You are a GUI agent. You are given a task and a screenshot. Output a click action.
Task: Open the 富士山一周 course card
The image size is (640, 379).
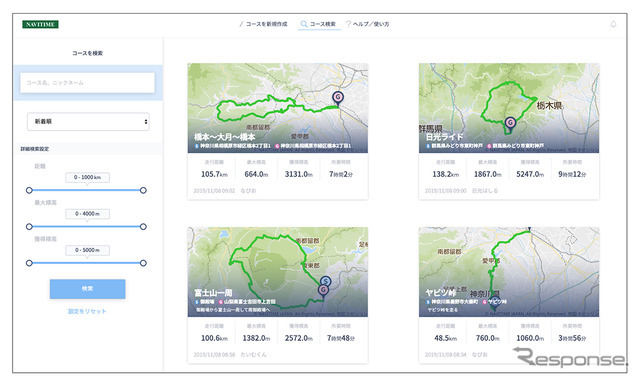tap(278, 295)
